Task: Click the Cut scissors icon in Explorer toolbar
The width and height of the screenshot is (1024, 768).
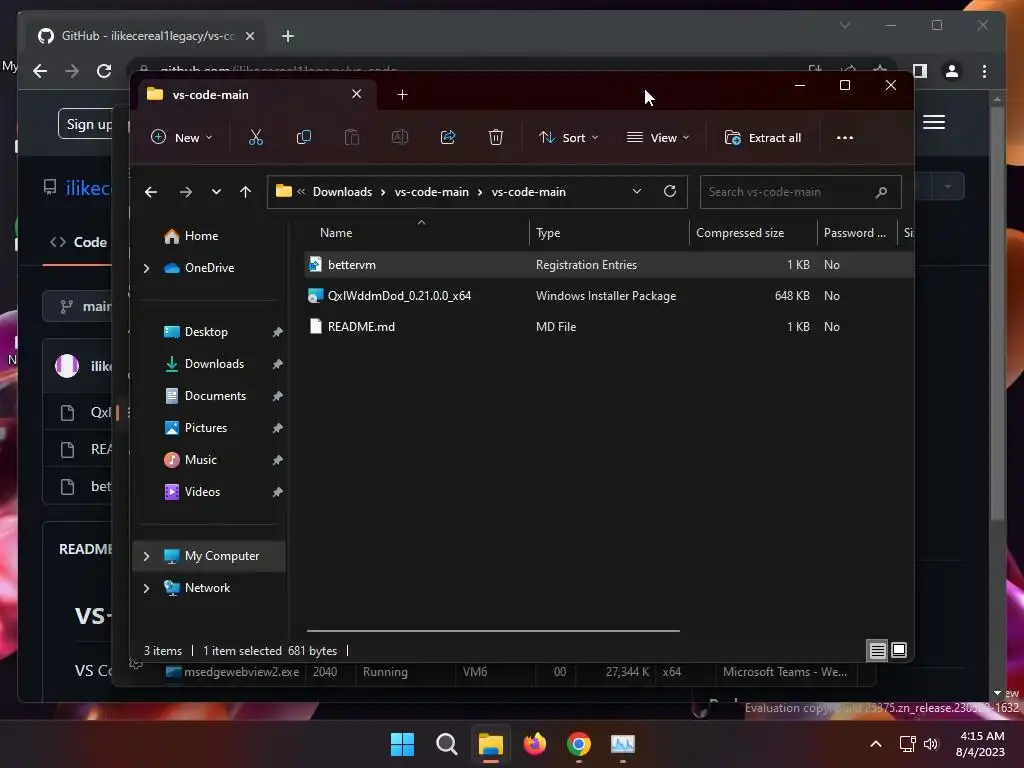Action: click(x=255, y=138)
